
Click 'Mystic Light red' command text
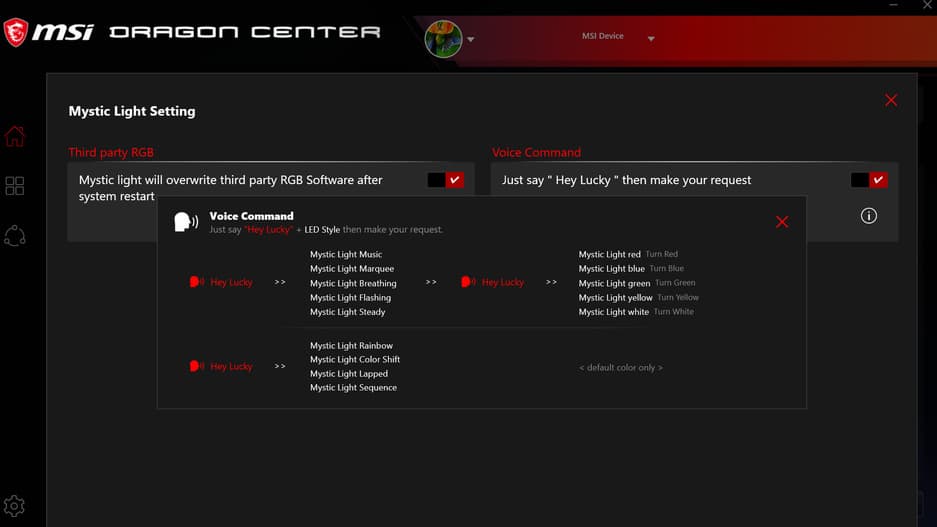coord(610,255)
